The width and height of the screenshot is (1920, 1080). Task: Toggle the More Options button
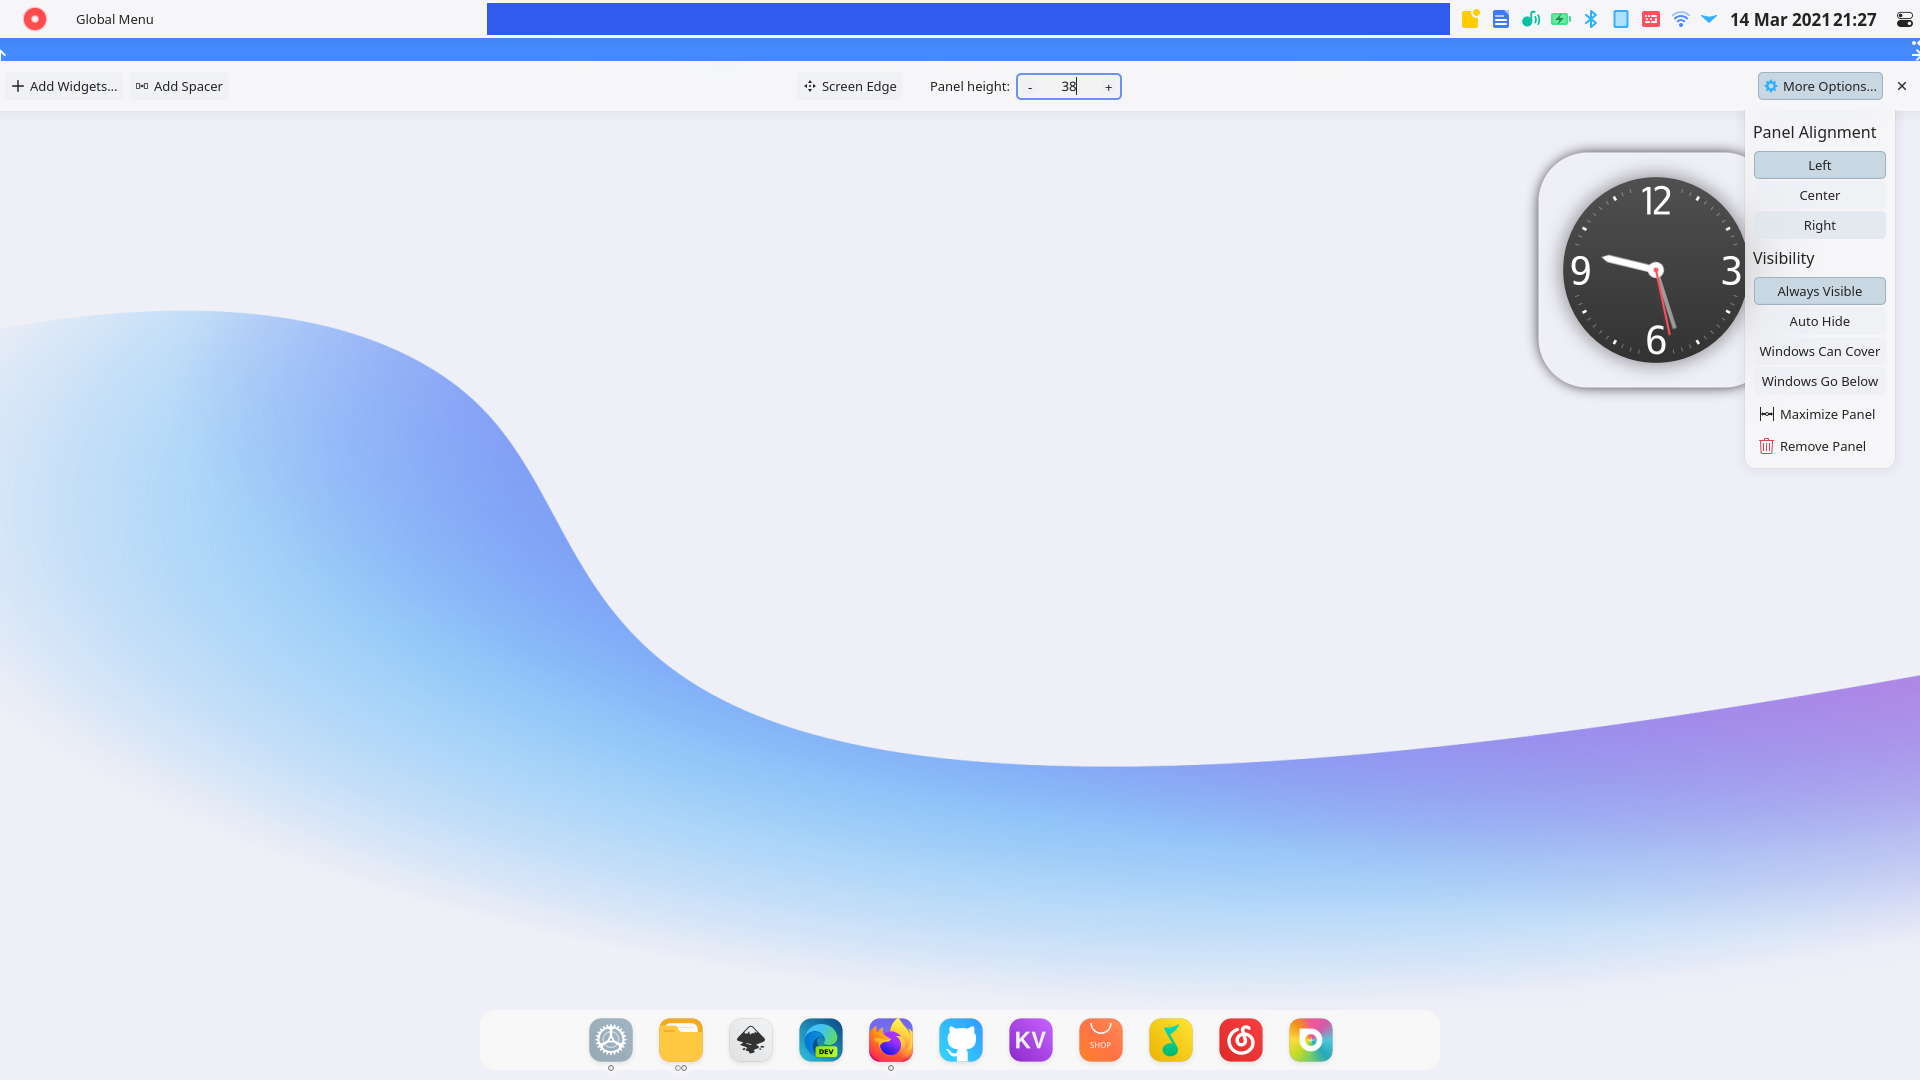point(1820,86)
